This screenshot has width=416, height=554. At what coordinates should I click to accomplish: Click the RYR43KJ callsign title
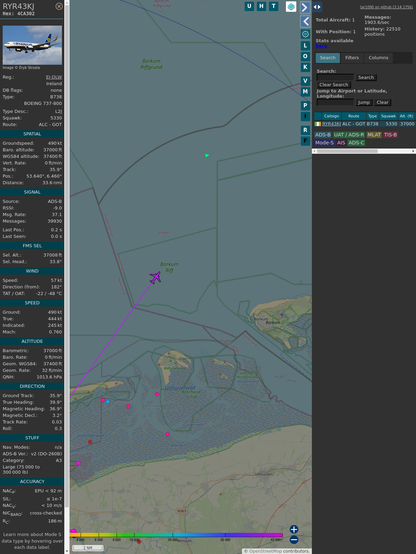[x=18, y=6]
